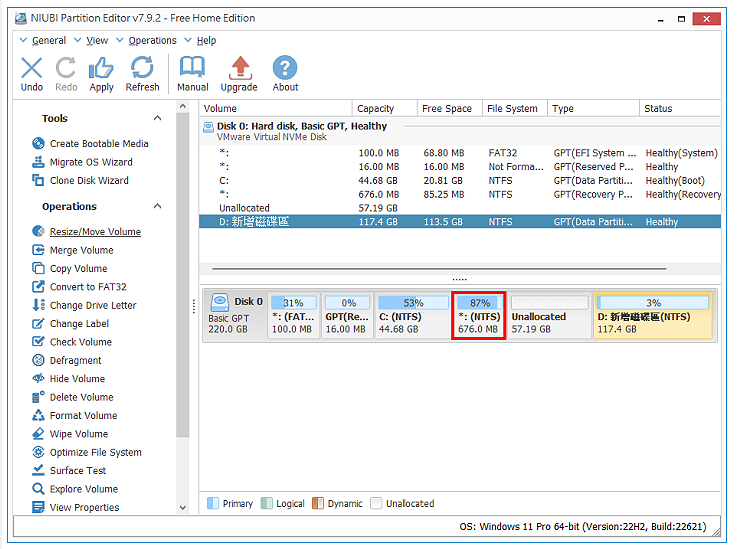Open the About question-mark icon

click(x=285, y=73)
